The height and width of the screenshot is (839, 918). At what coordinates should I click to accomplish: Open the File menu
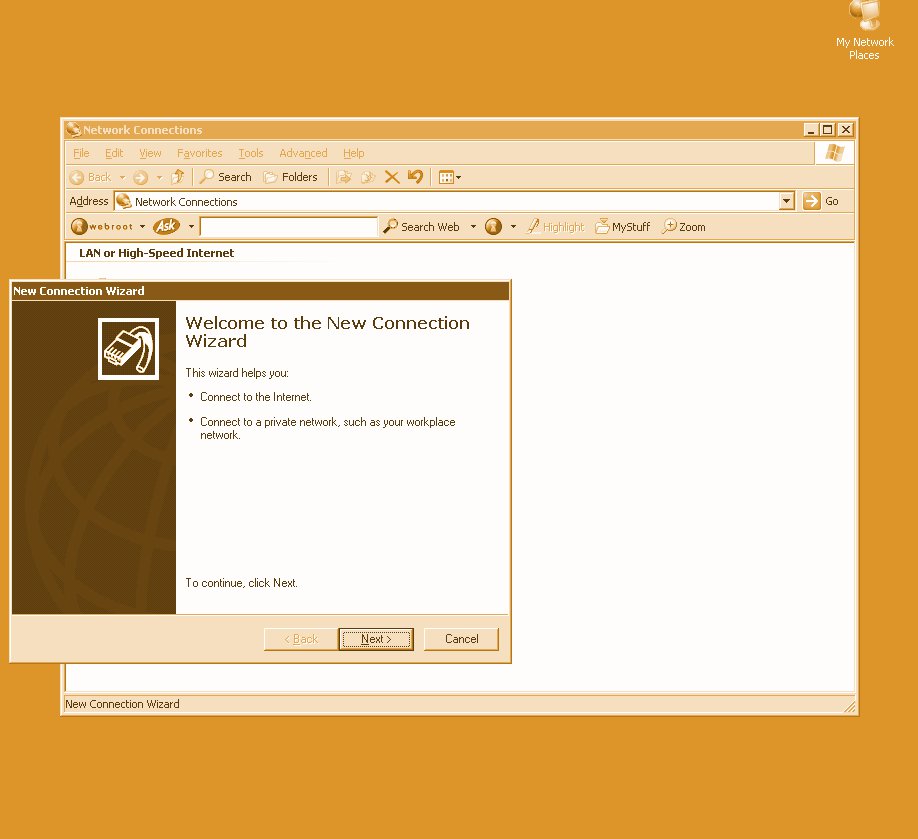81,153
